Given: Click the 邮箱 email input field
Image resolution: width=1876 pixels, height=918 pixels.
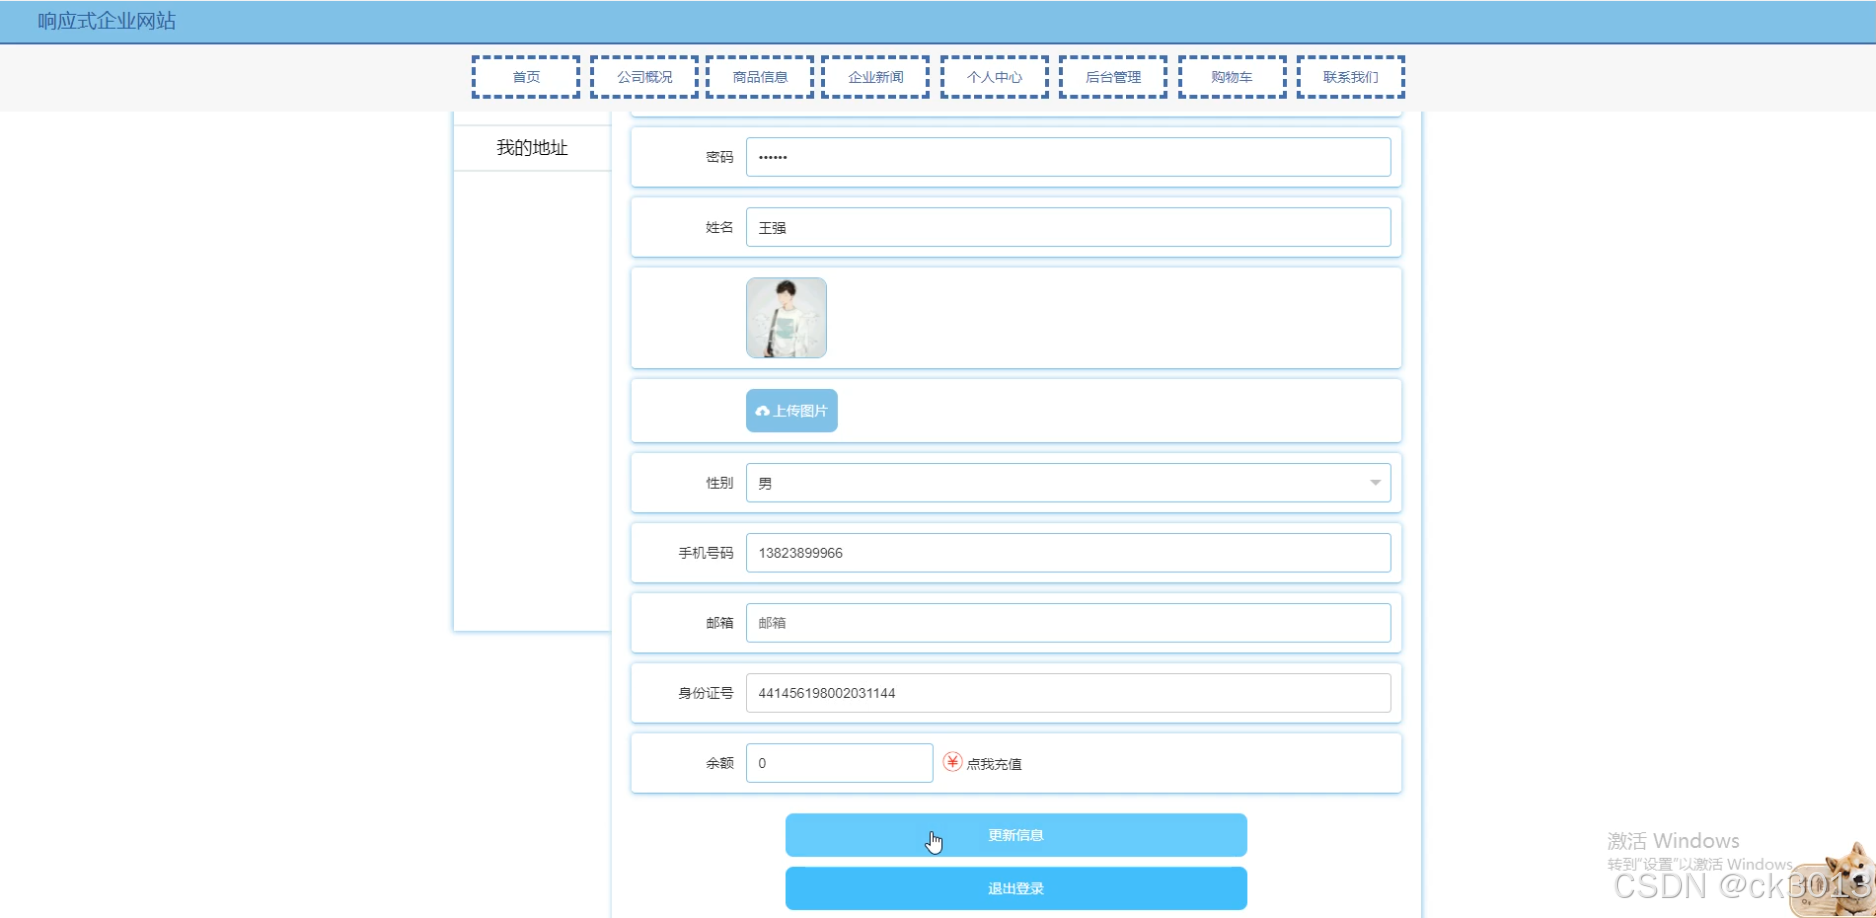Looking at the screenshot, I should 1067,622.
